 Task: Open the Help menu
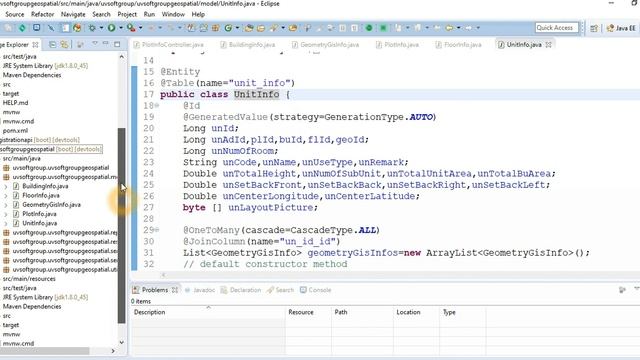pyautogui.click(x=198, y=14)
